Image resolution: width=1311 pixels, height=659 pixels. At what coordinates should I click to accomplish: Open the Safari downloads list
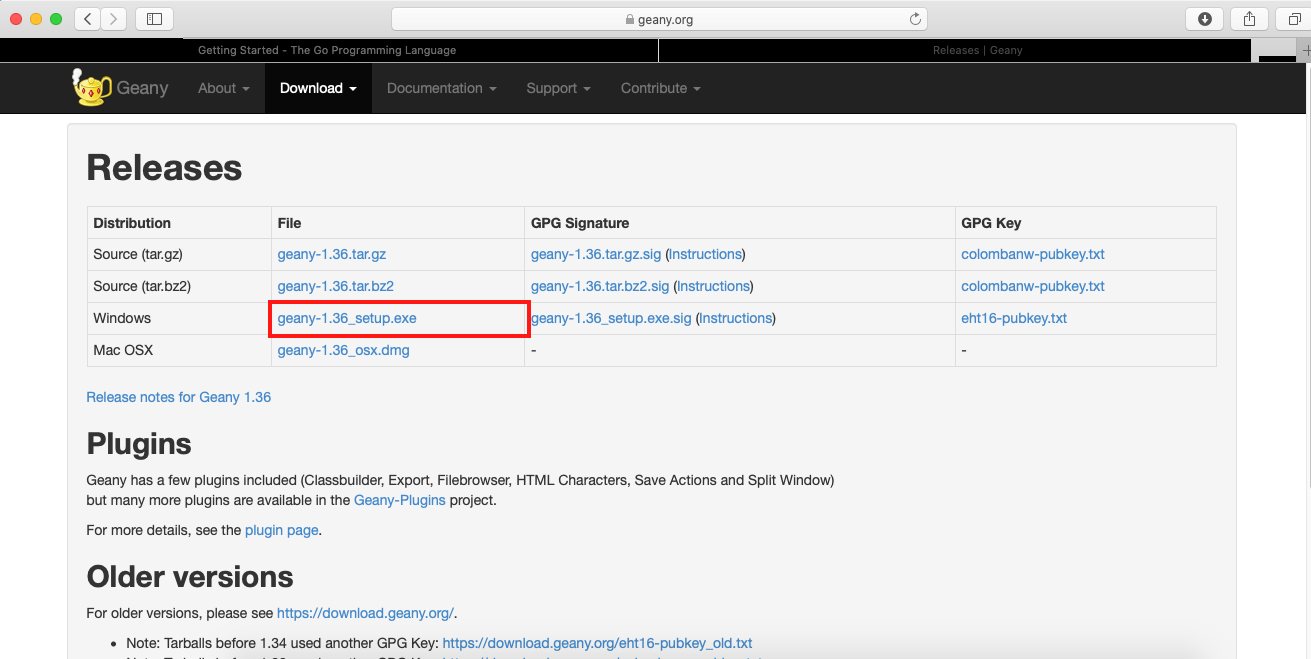coord(1205,19)
